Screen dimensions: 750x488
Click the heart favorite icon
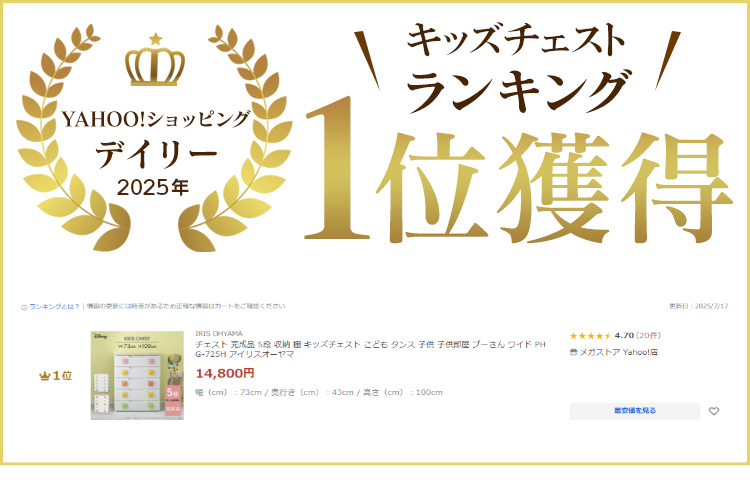coord(714,411)
